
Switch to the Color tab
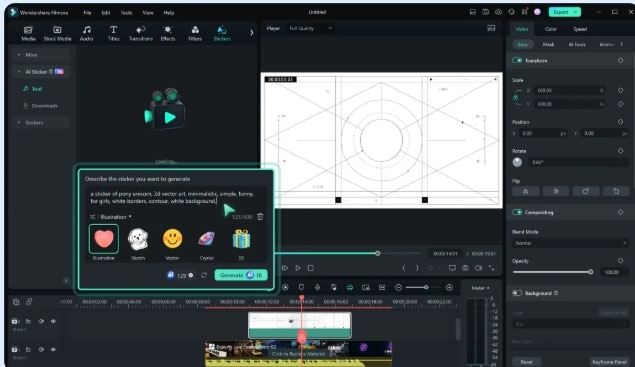pos(550,29)
